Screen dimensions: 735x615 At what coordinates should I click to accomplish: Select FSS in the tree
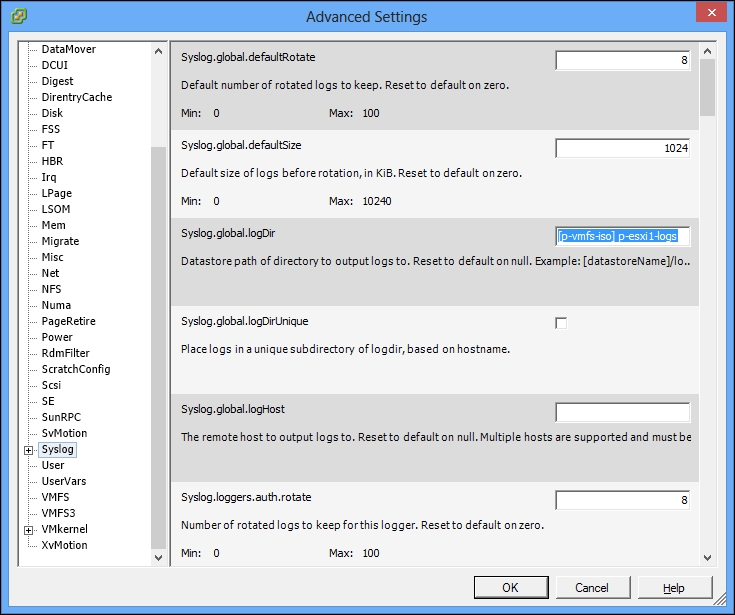(x=51, y=129)
